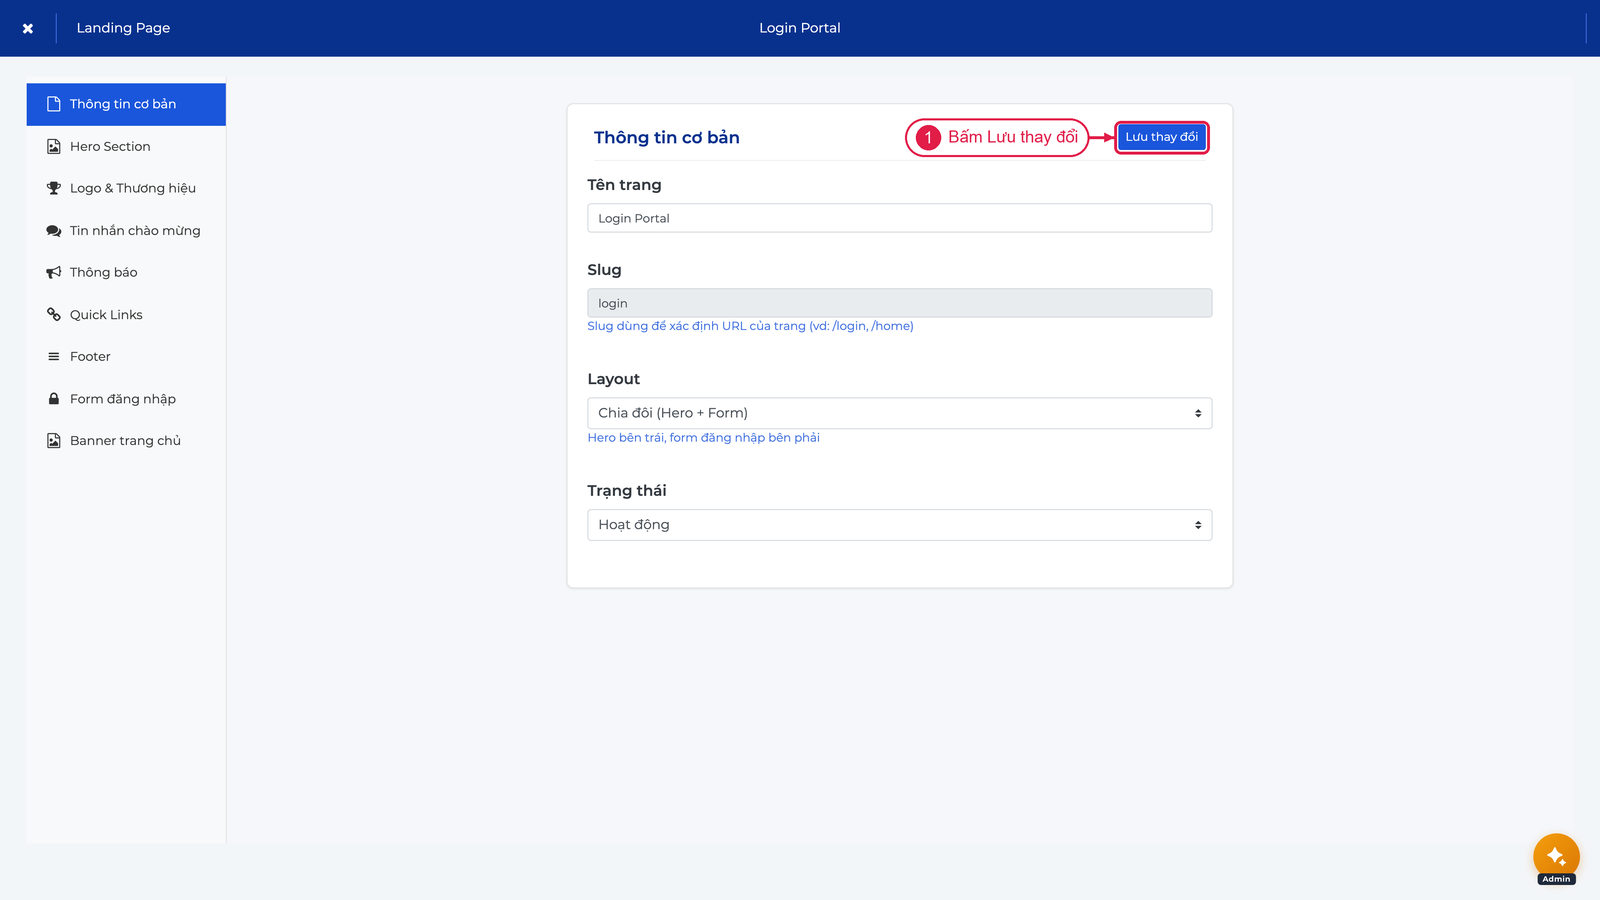This screenshot has height=900, width=1600.
Task: Click the image icon for Banner trang chủ
Action: point(54,441)
